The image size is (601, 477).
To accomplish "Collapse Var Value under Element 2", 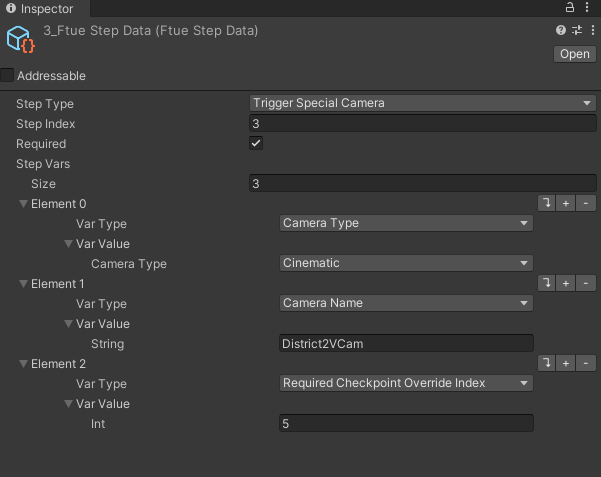I will (68, 403).
